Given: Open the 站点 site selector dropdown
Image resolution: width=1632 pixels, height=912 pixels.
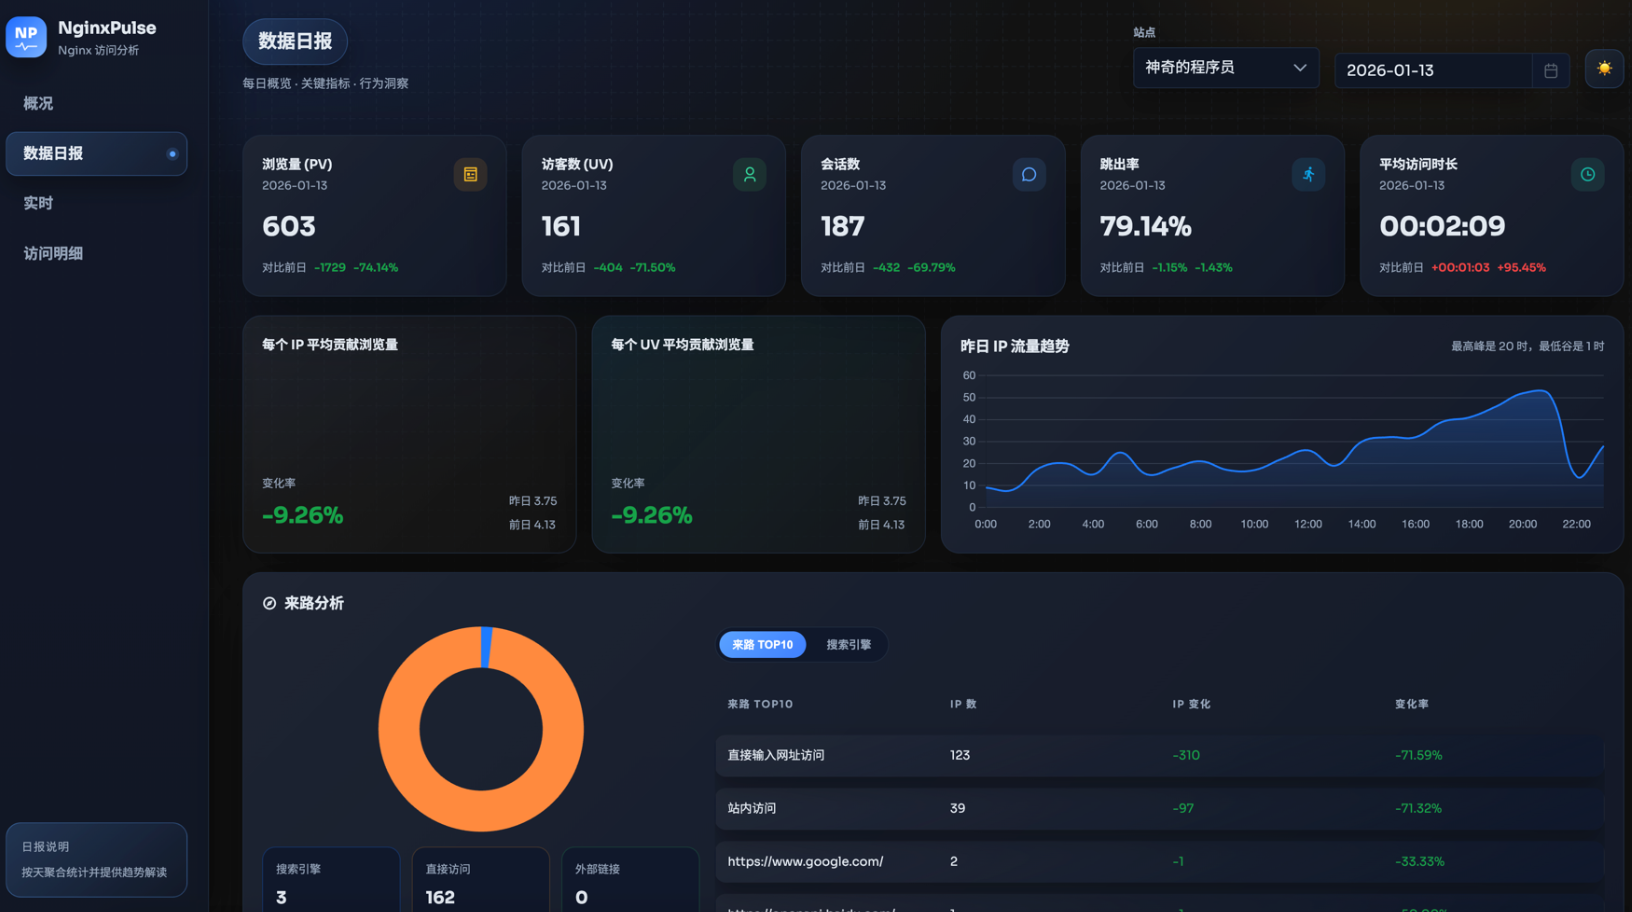Looking at the screenshot, I should pos(1225,67).
